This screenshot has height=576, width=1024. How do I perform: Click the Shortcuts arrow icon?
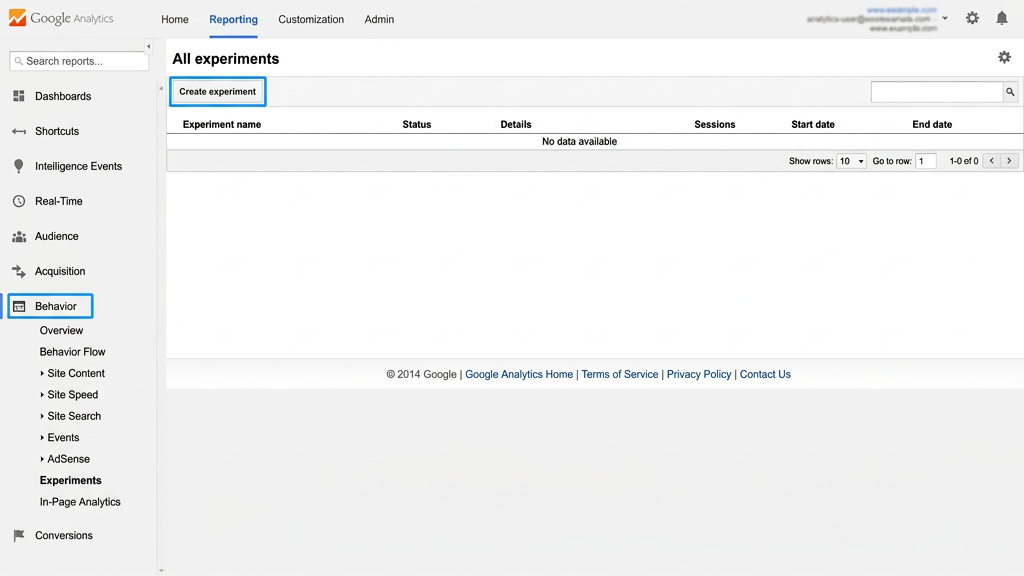(19, 131)
